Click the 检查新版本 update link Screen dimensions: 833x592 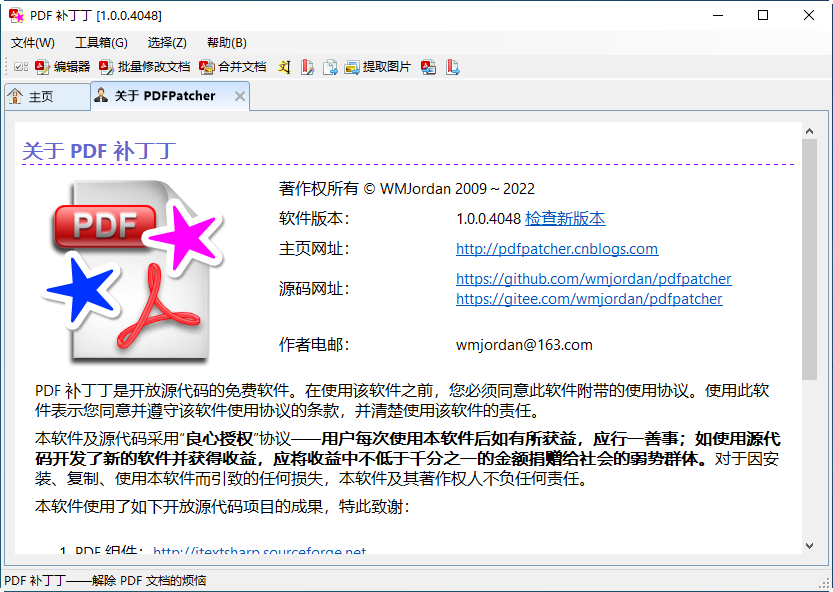pyautogui.click(x=565, y=218)
